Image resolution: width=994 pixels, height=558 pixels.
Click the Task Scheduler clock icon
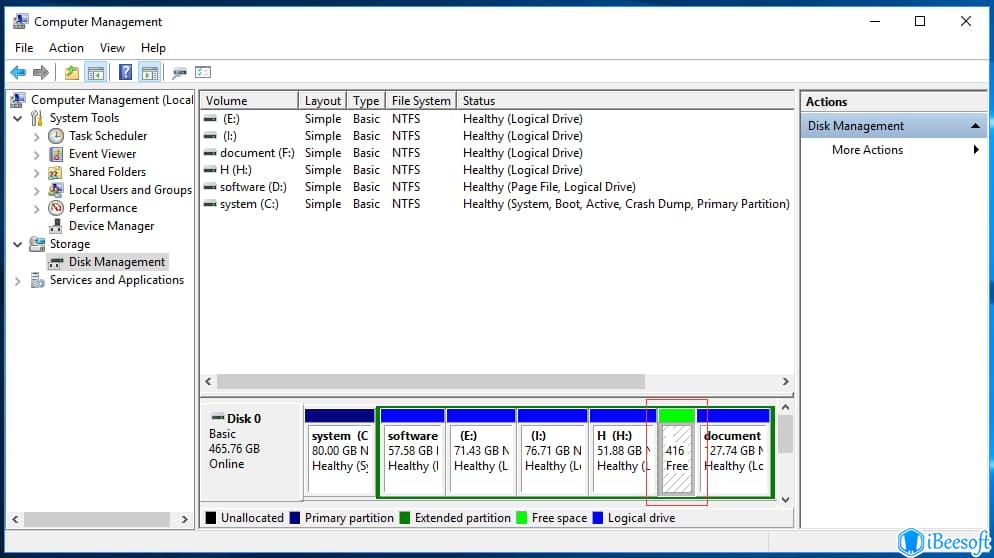coord(56,136)
